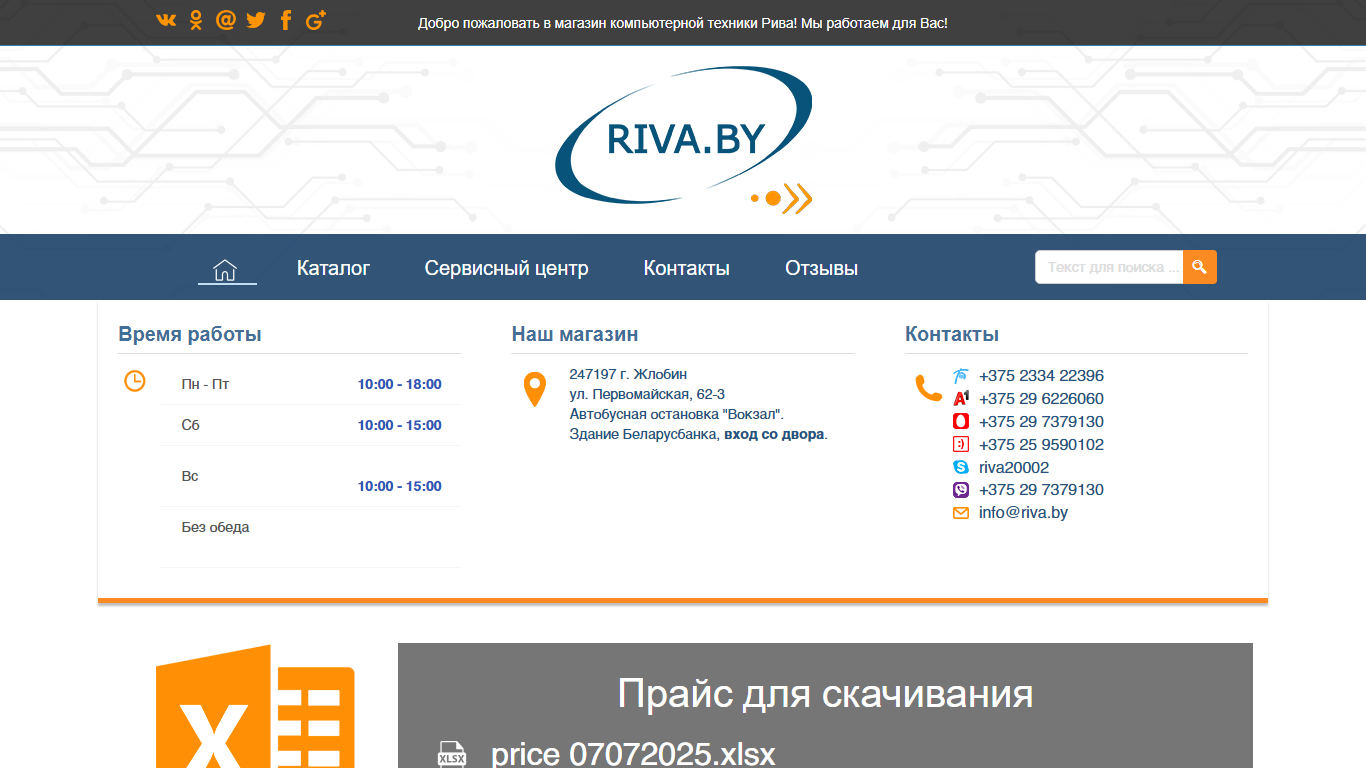Open the Google Plus social icon
Image resolution: width=1366 pixels, height=768 pixels.
(x=316, y=20)
